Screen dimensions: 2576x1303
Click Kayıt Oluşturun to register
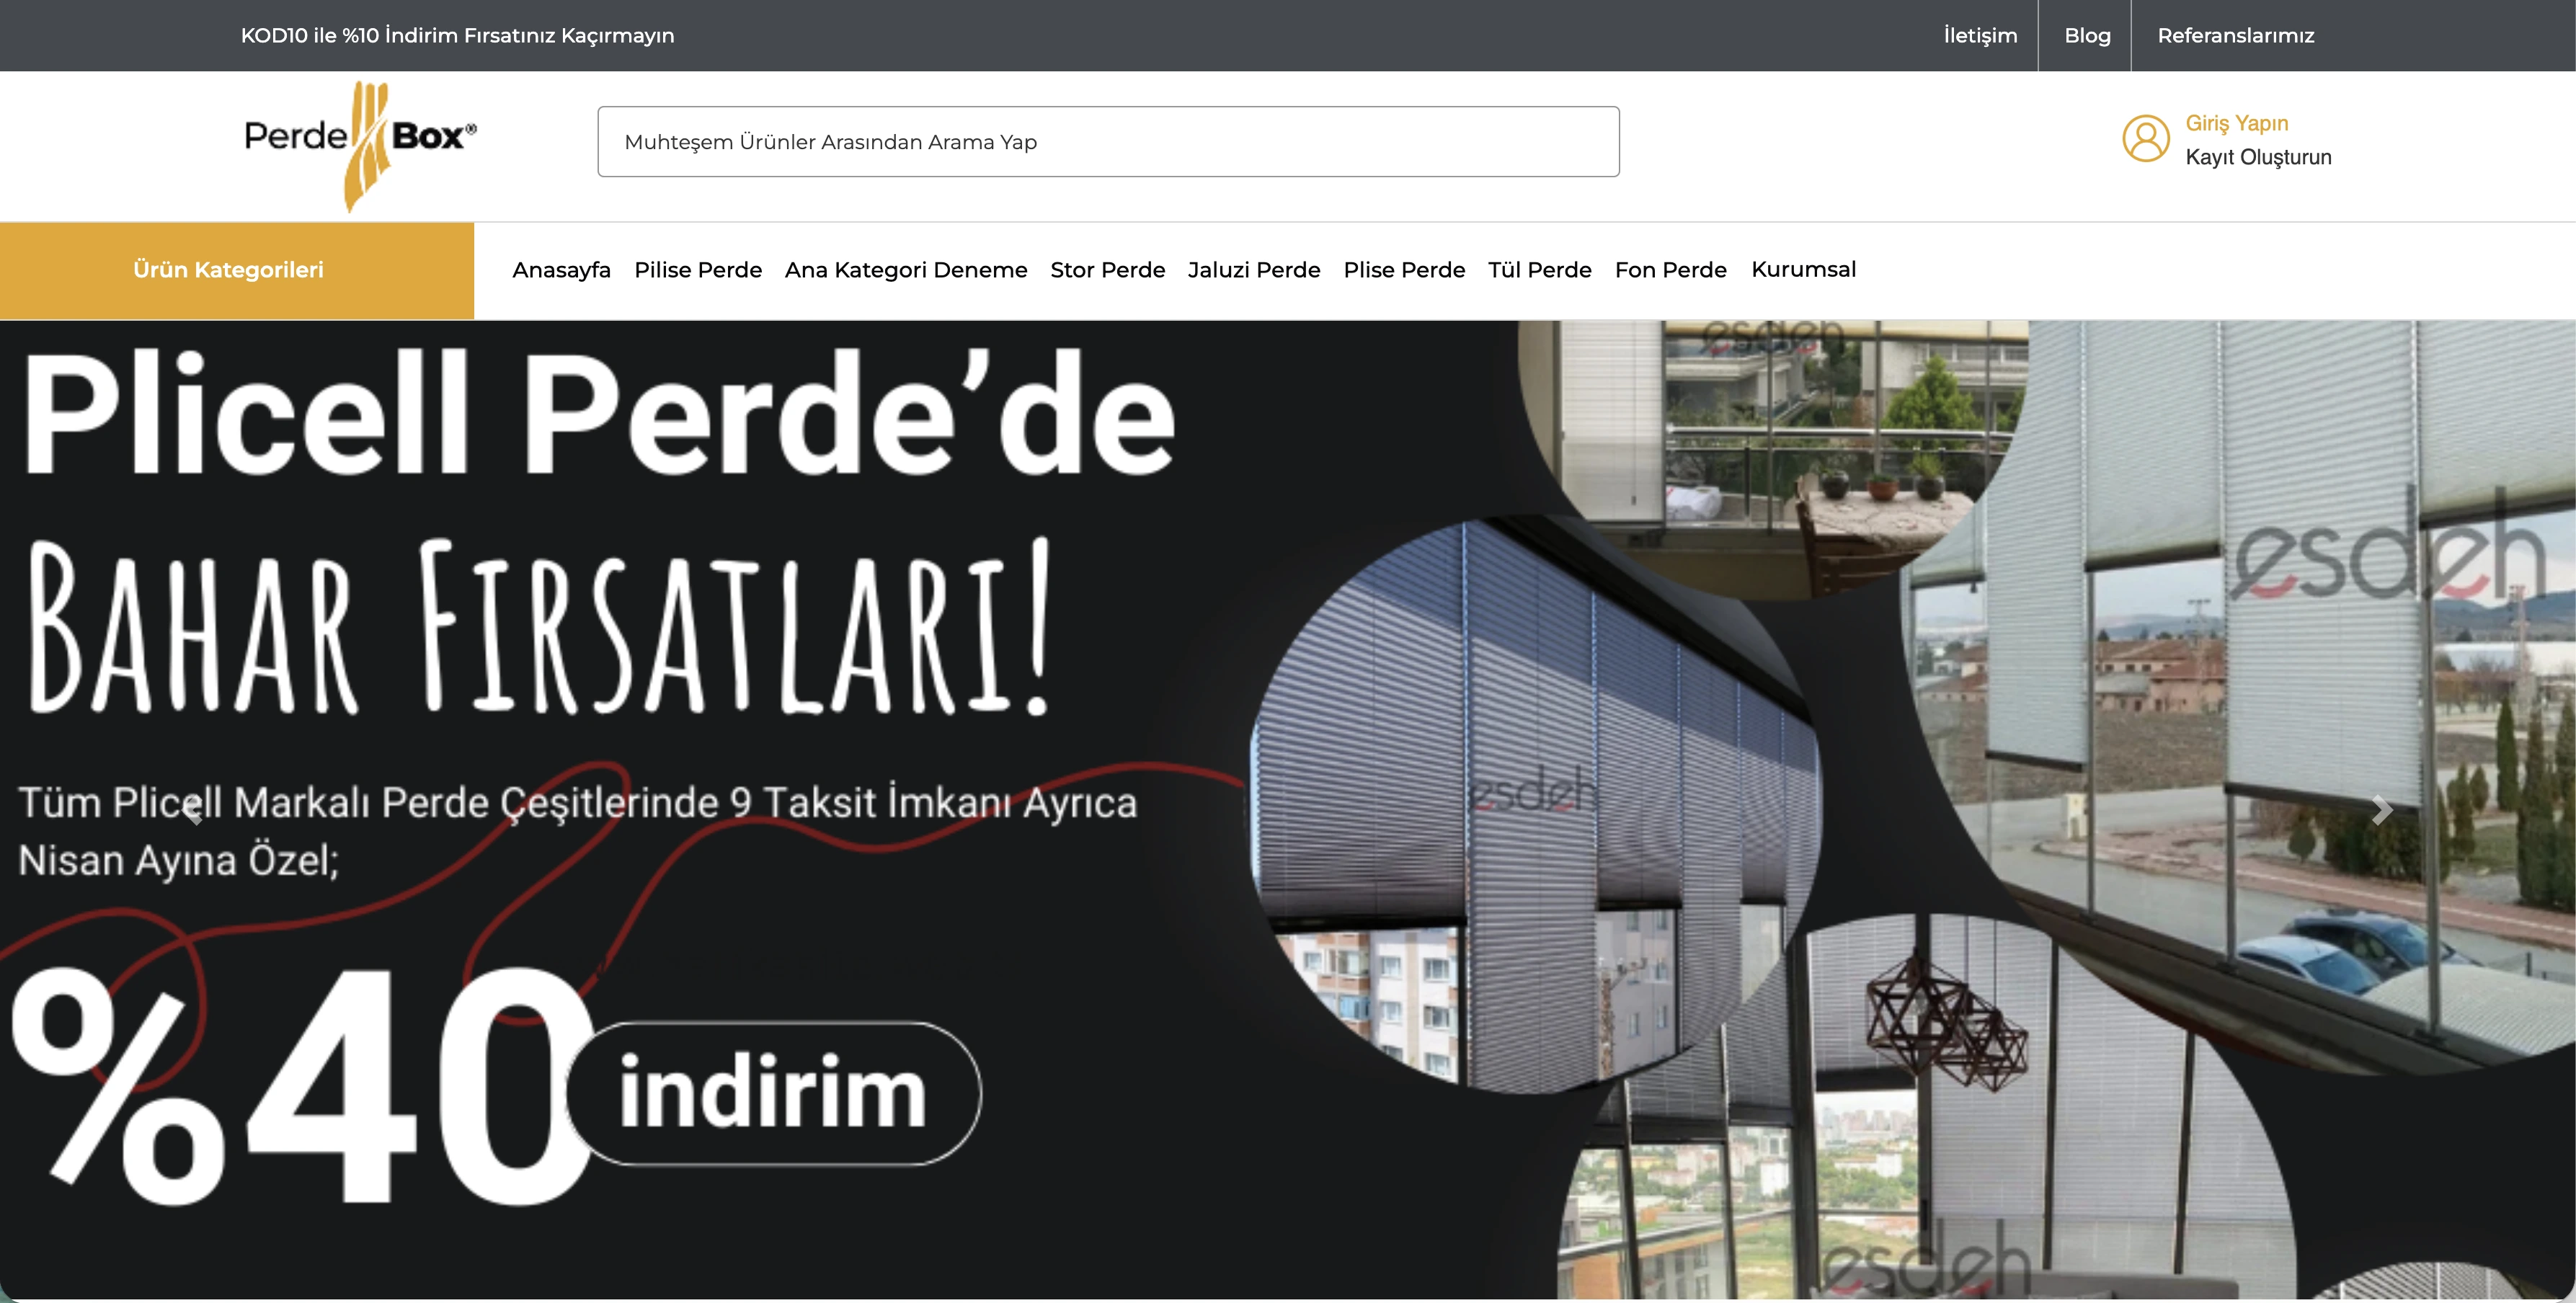point(2257,157)
